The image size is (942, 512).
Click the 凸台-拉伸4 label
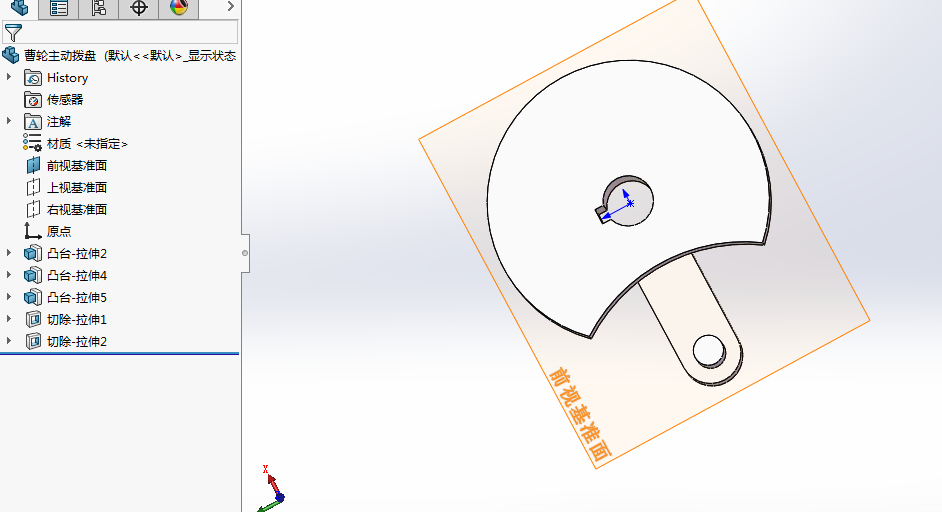tap(77, 276)
